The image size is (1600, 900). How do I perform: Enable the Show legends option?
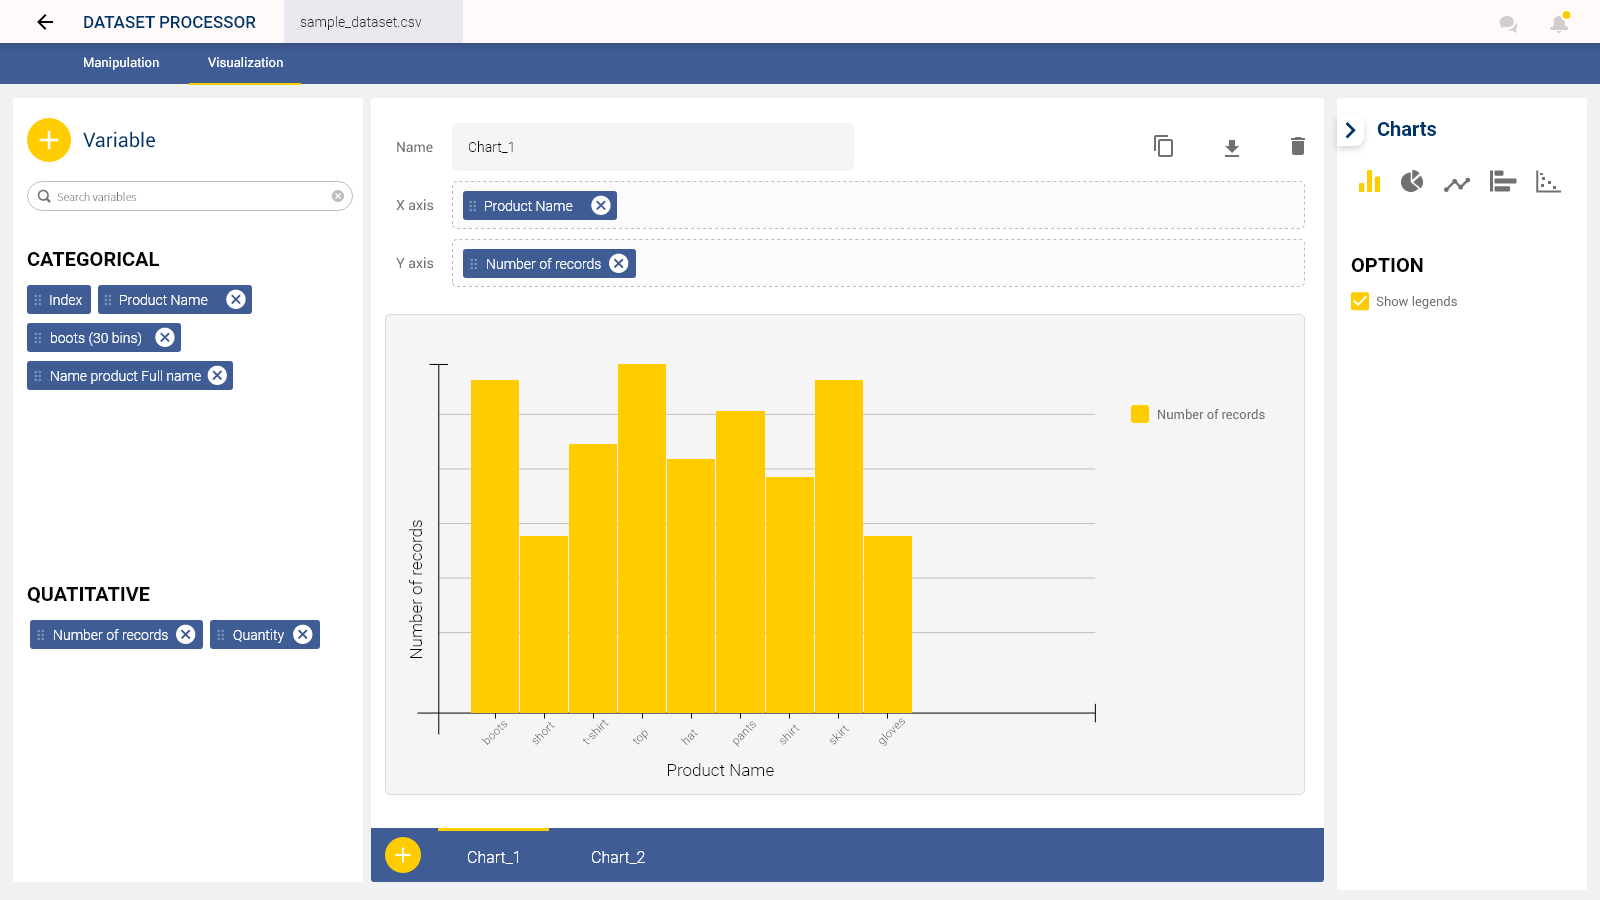(1360, 301)
